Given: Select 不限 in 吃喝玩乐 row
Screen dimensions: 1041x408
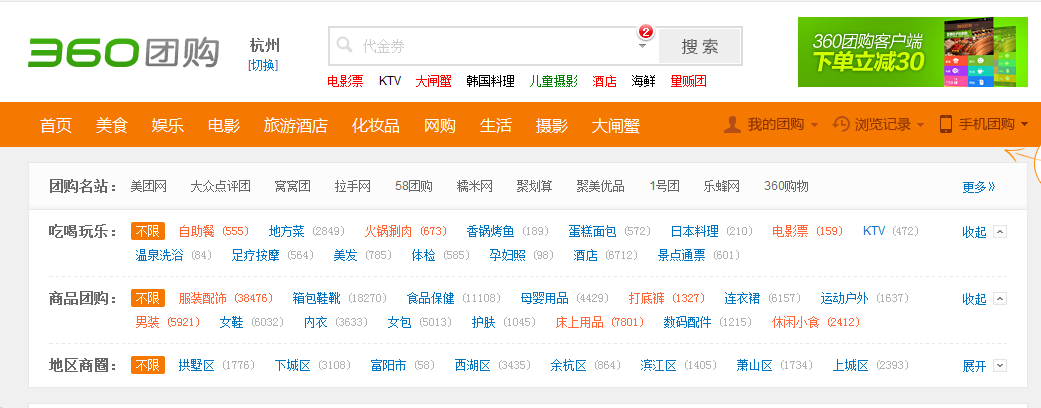Looking at the screenshot, I should pos(147,232).
